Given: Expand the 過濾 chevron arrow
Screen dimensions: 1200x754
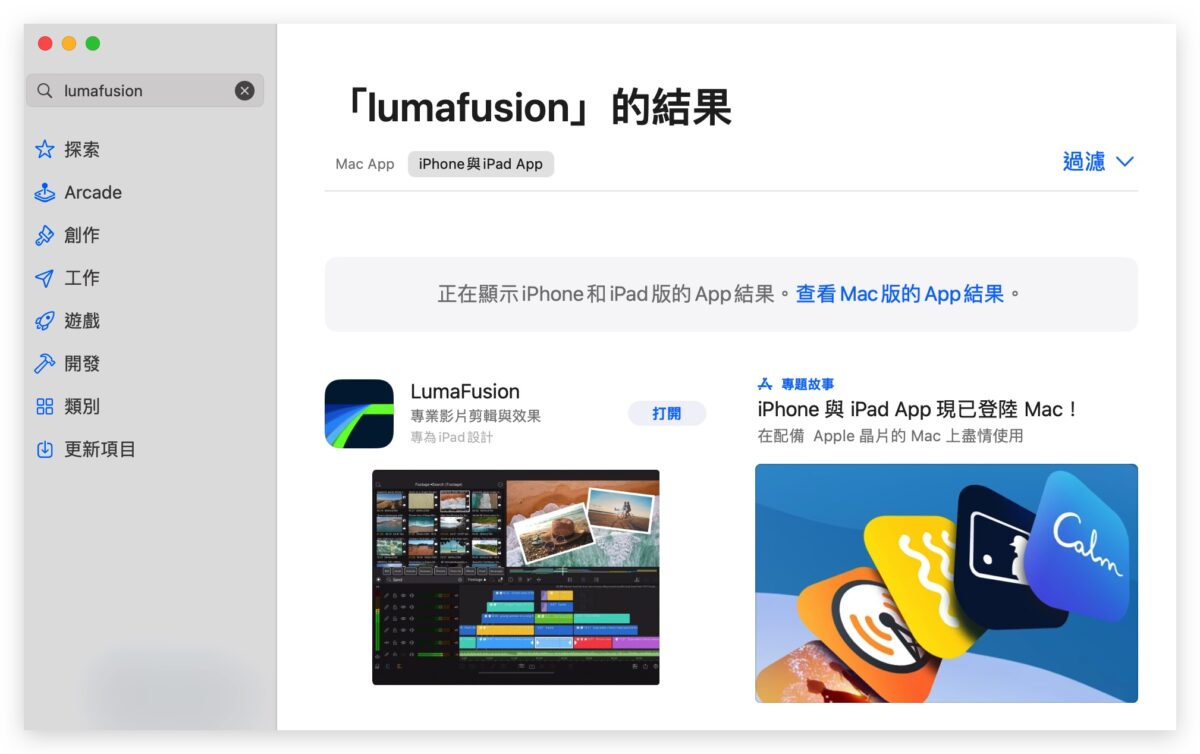Looking at the screenshot, I should coord(1125,162).
